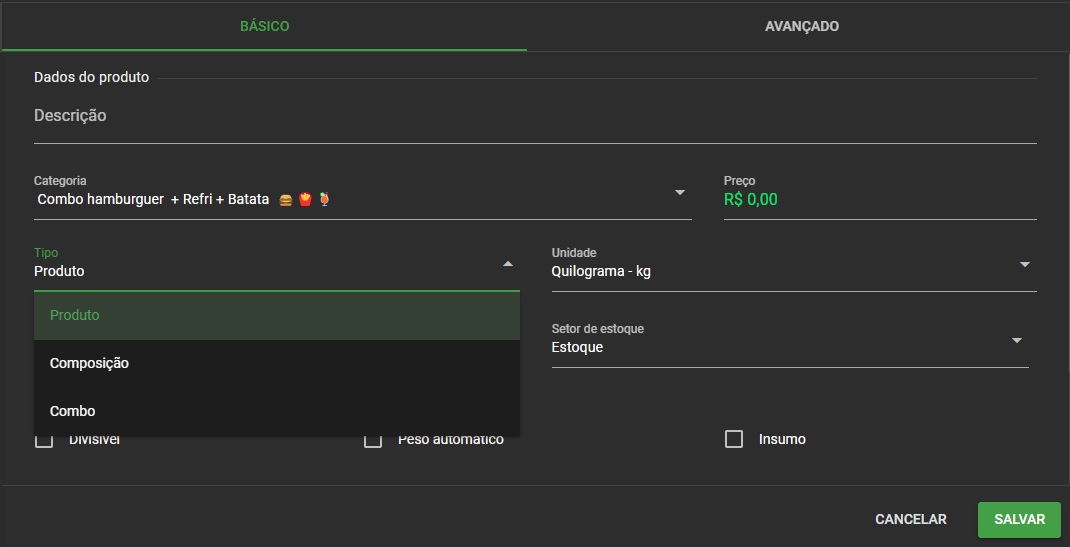This screenshot has width=1070, height=547.
Task: Click the Categoria dropdown arrow icon
Action: click(680, 192)
